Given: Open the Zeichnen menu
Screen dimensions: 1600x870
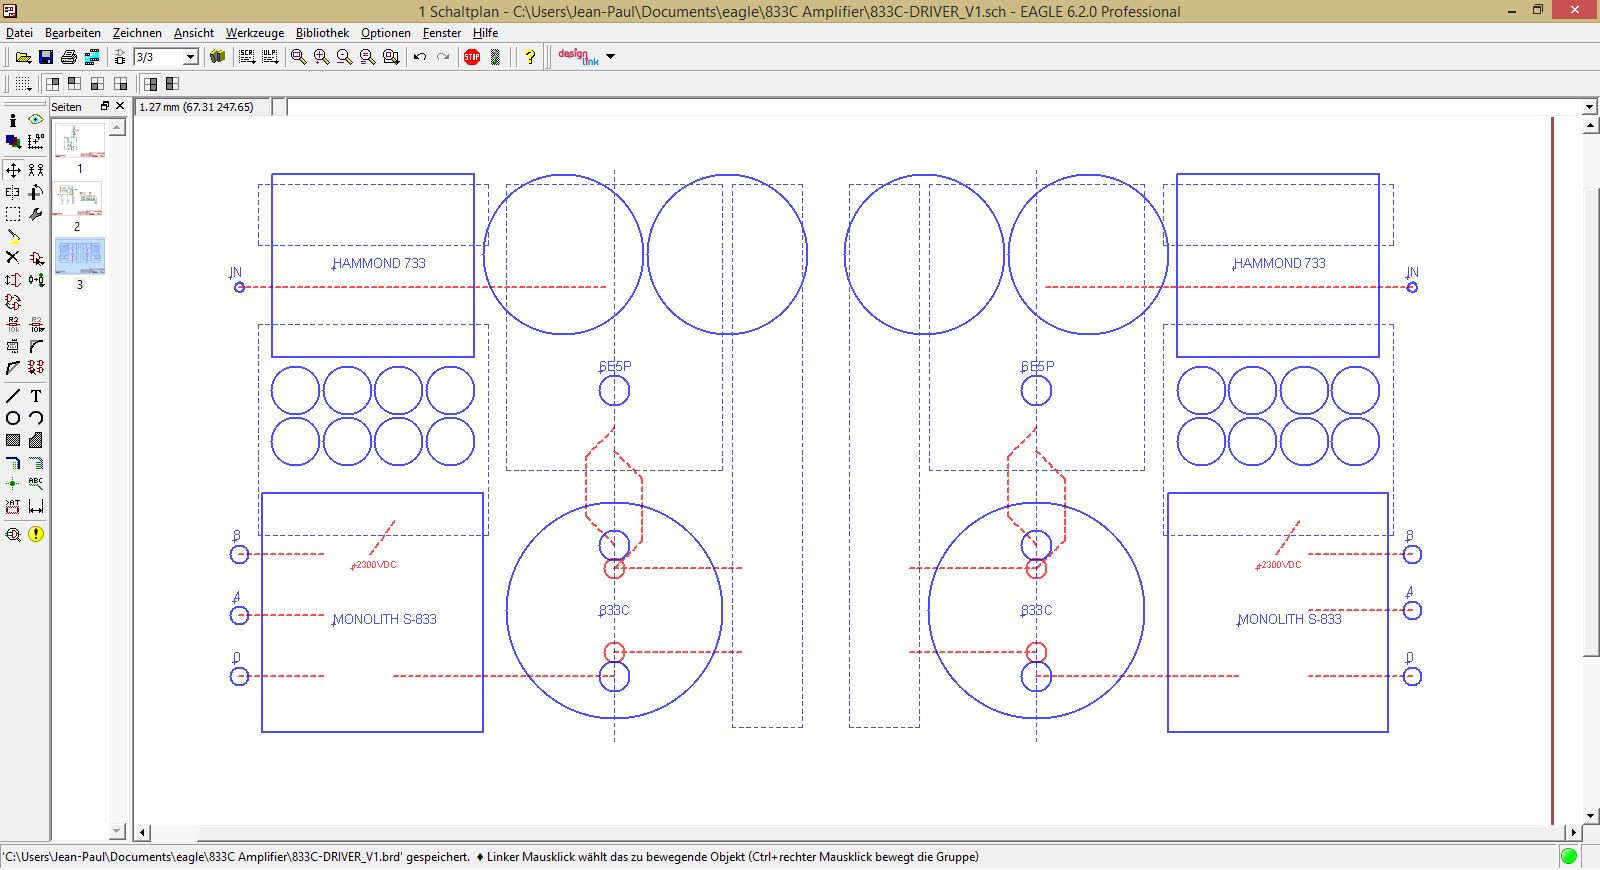Looking at the screenshot, I should [x=137, y=33].
